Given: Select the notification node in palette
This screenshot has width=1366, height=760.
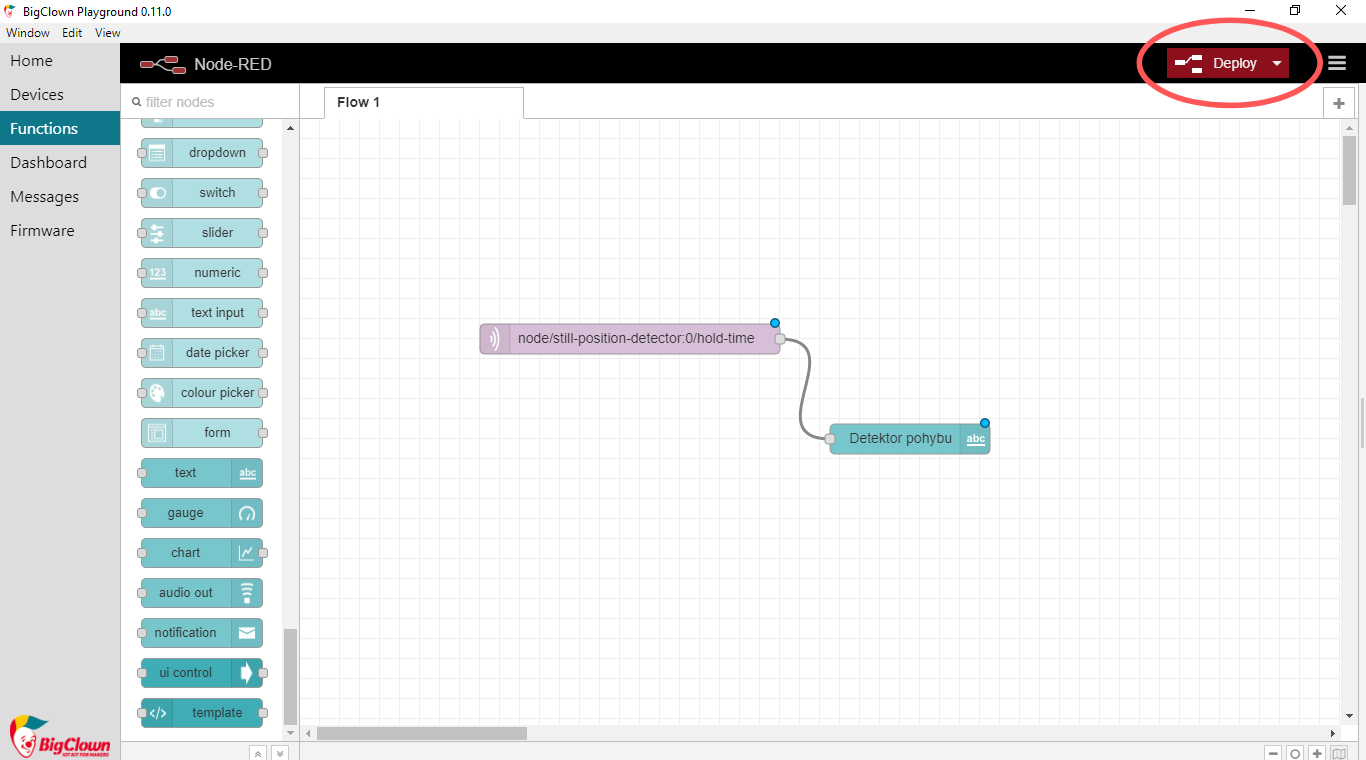Looking at the screenshot, I should 202,633.
